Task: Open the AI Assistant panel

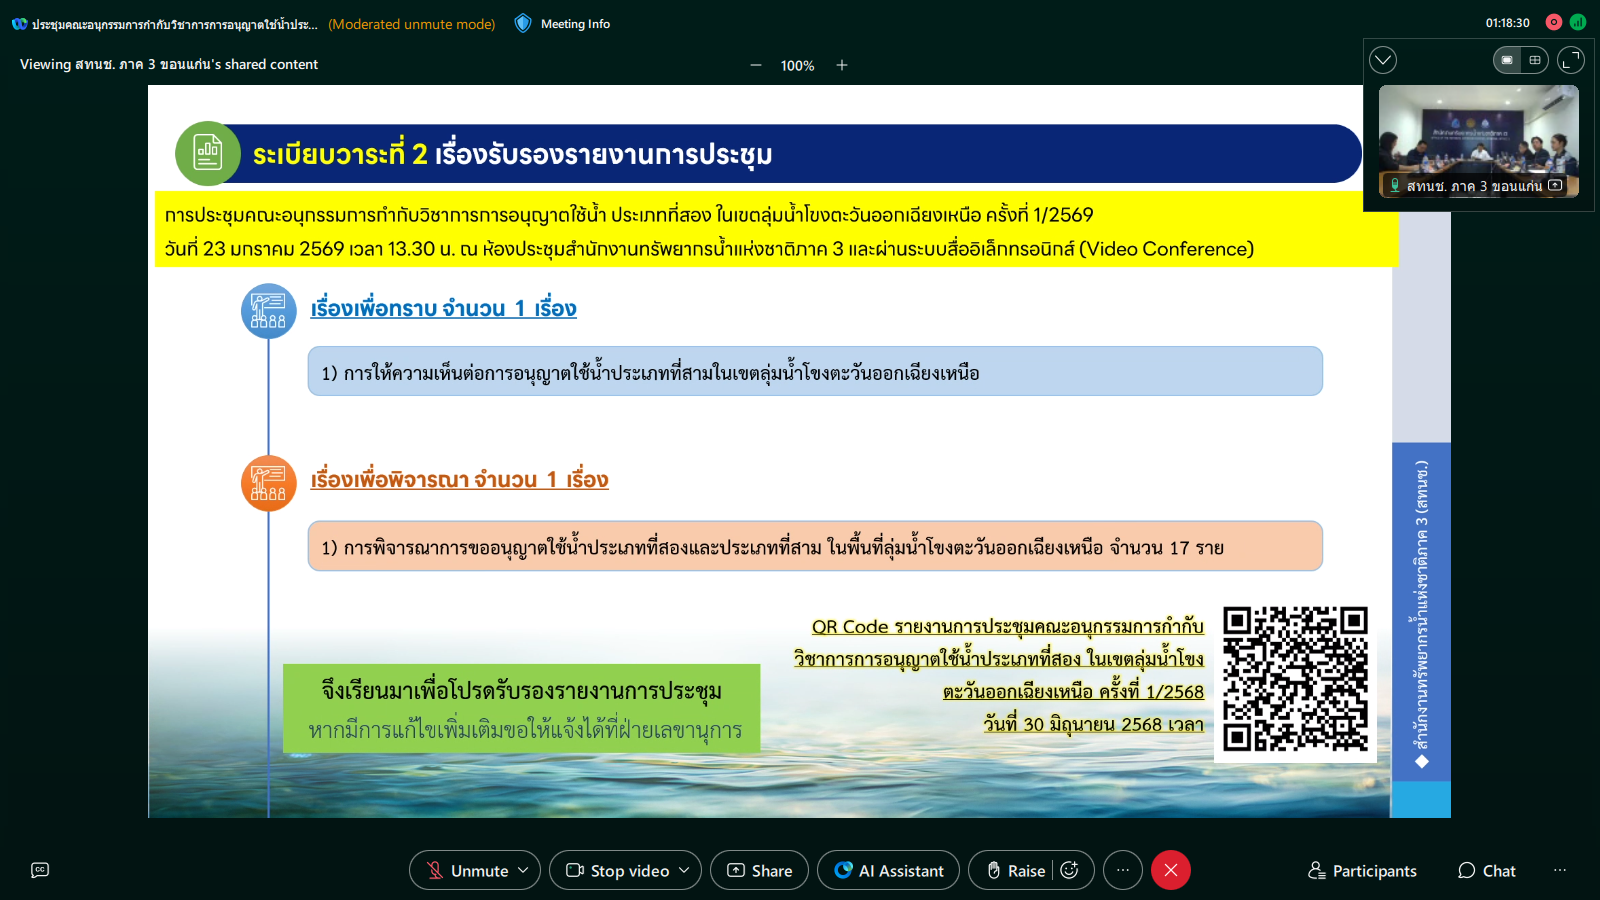Action: tap(888, 870)
